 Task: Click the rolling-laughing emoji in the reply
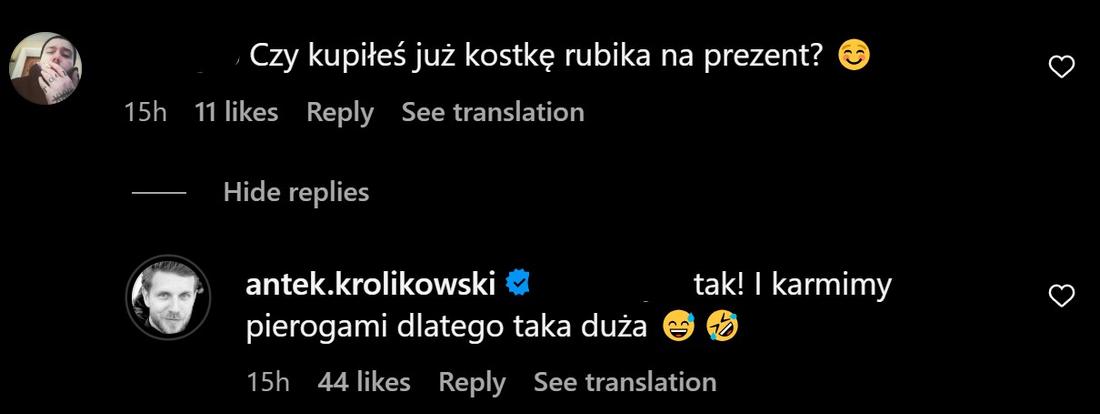(723, 327)
